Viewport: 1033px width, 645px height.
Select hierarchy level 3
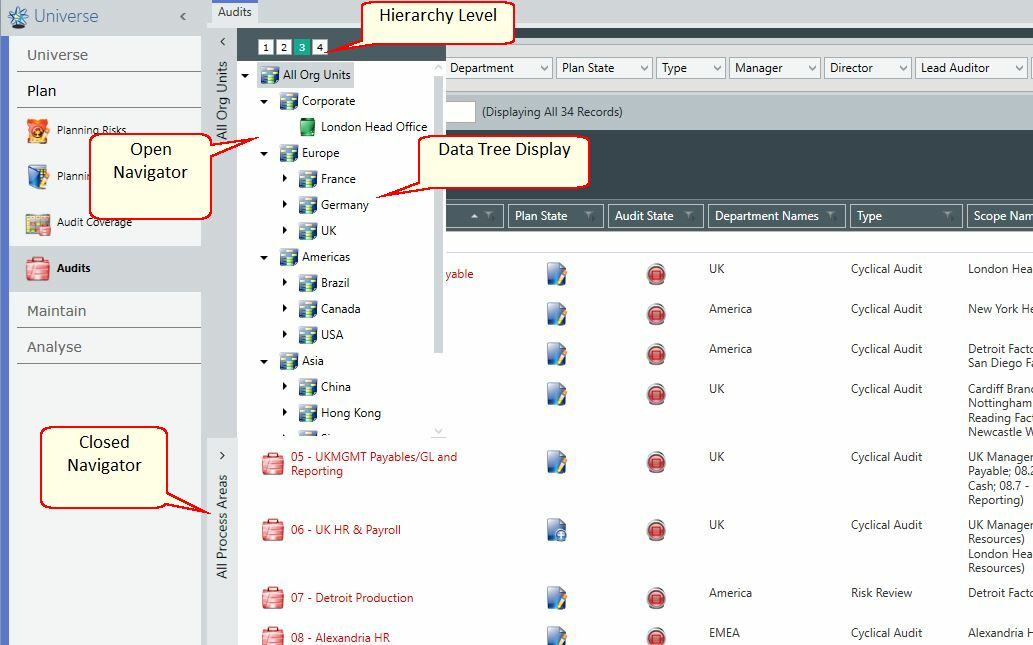(x=302, y=47)
